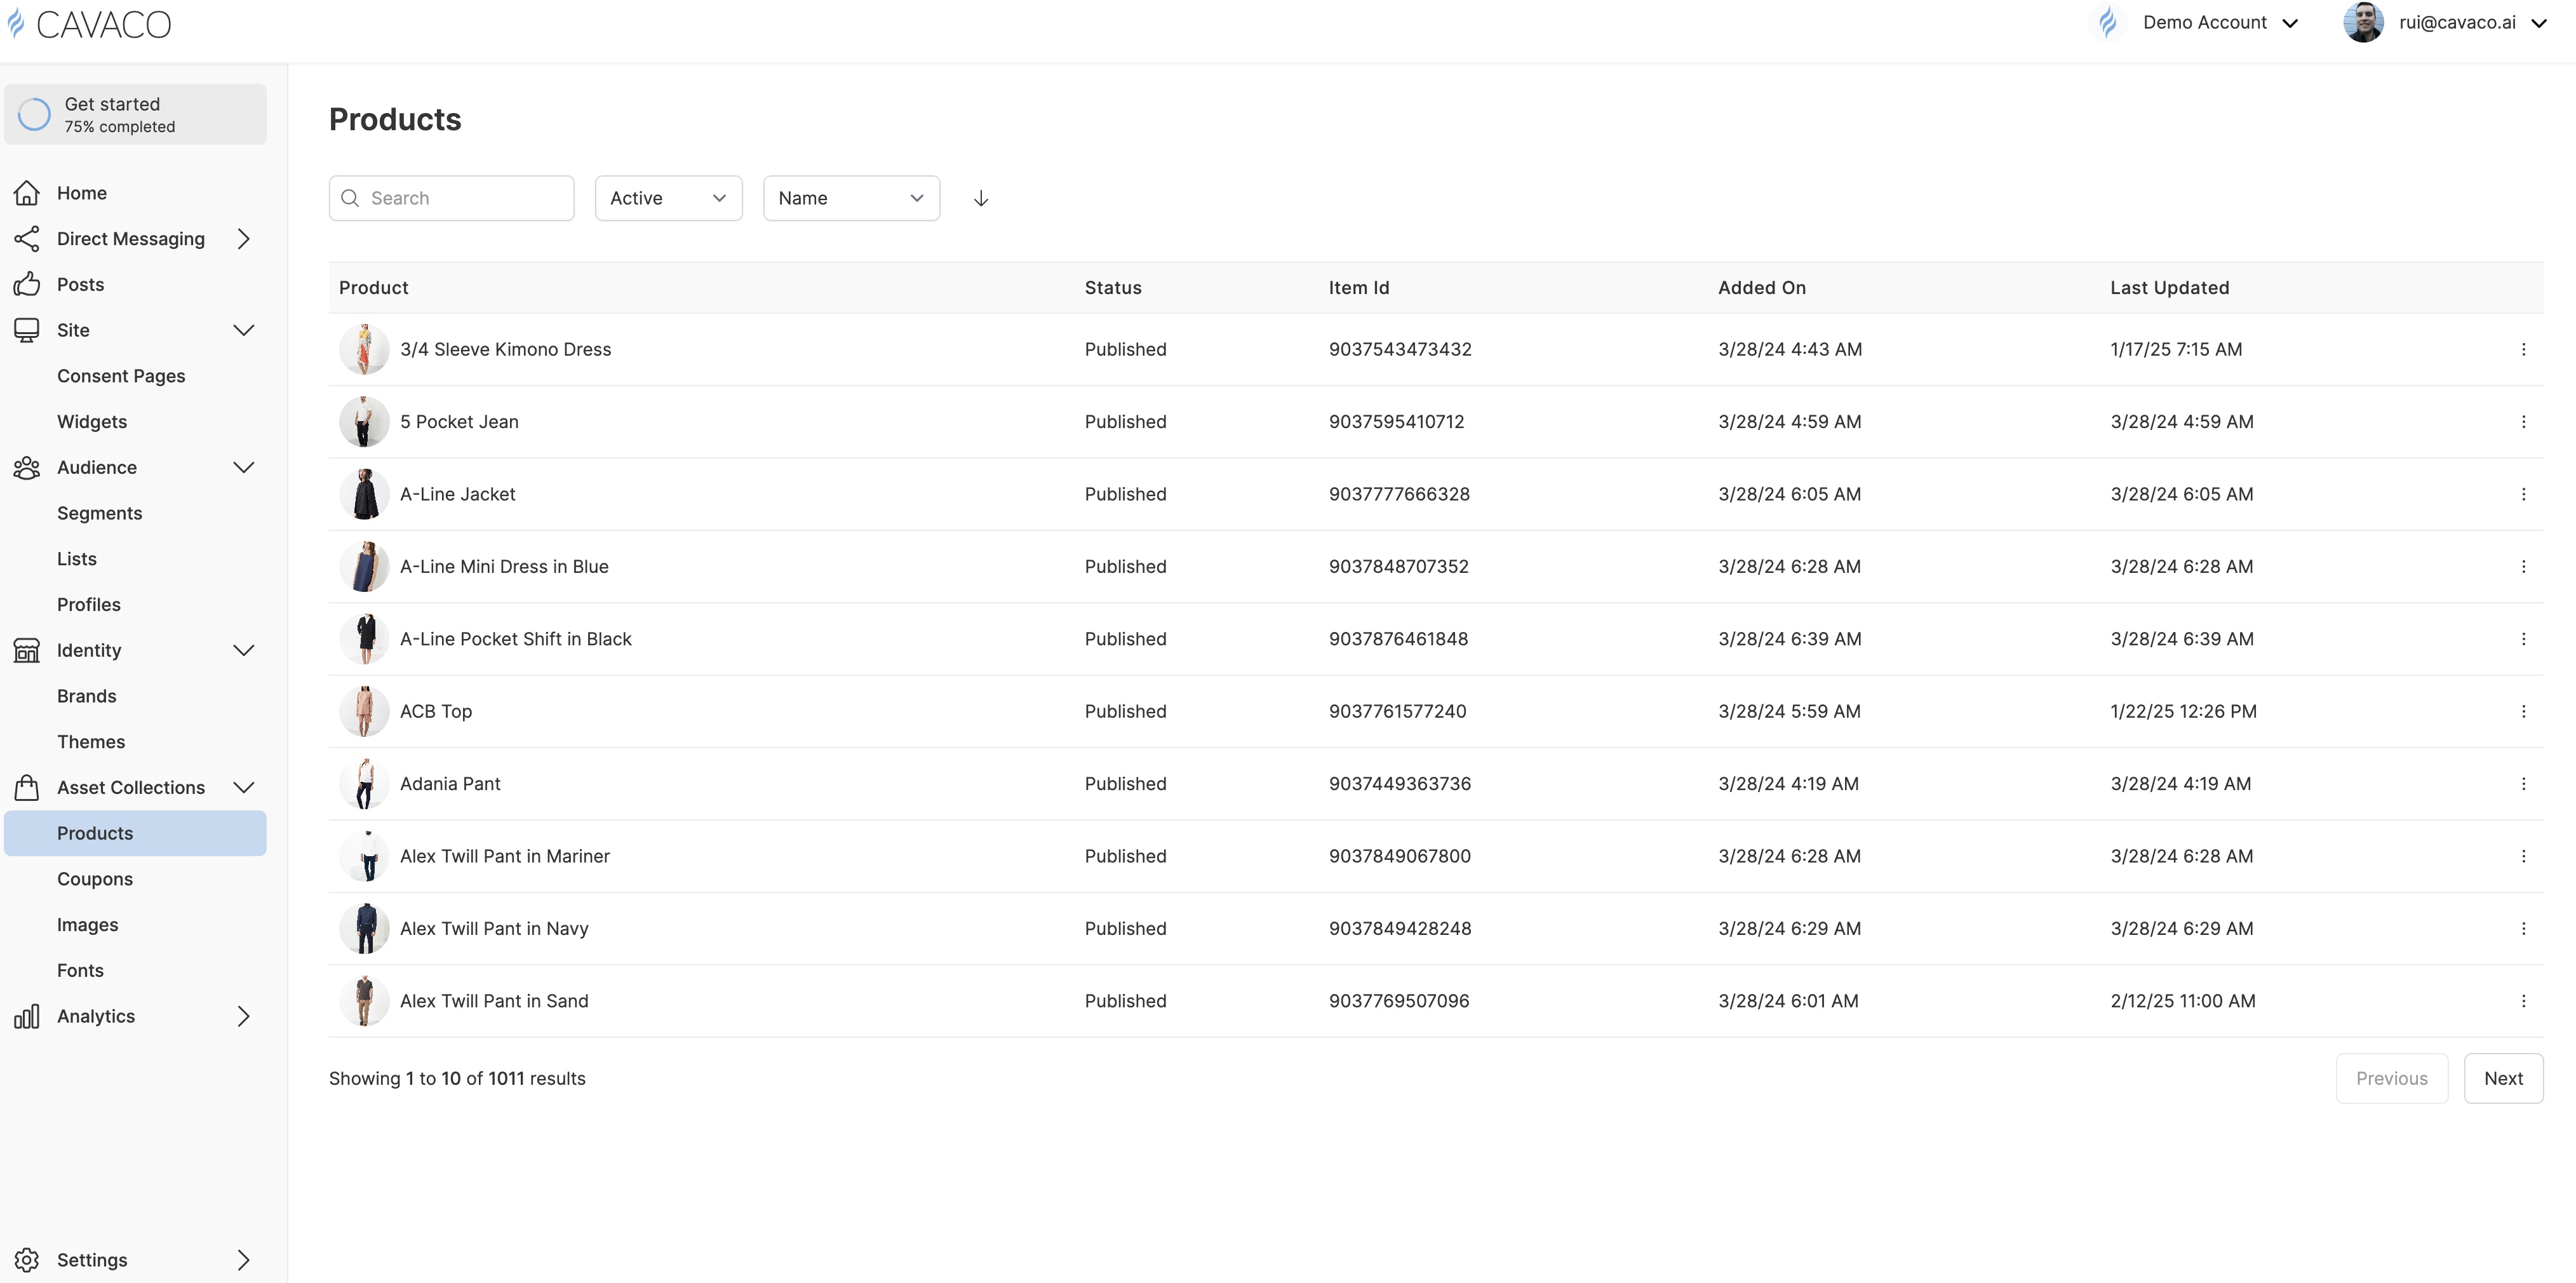Open the Active status filter dropdown

pos(668,198)
